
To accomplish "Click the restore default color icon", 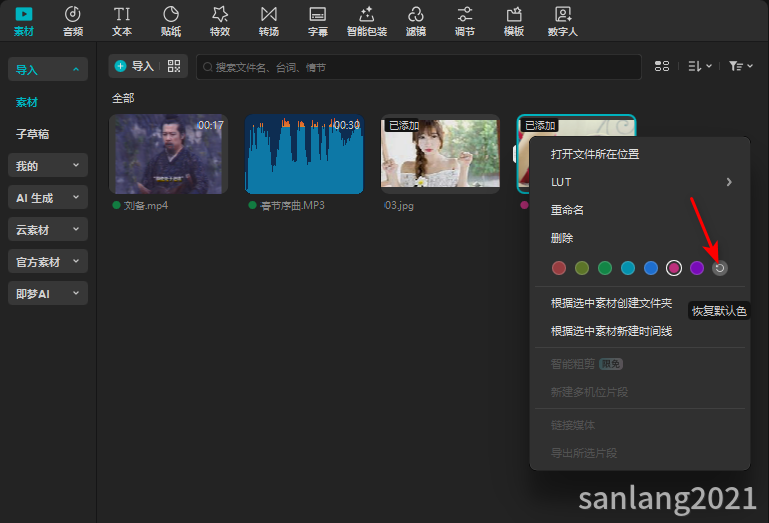I will (x=719, y=268).
